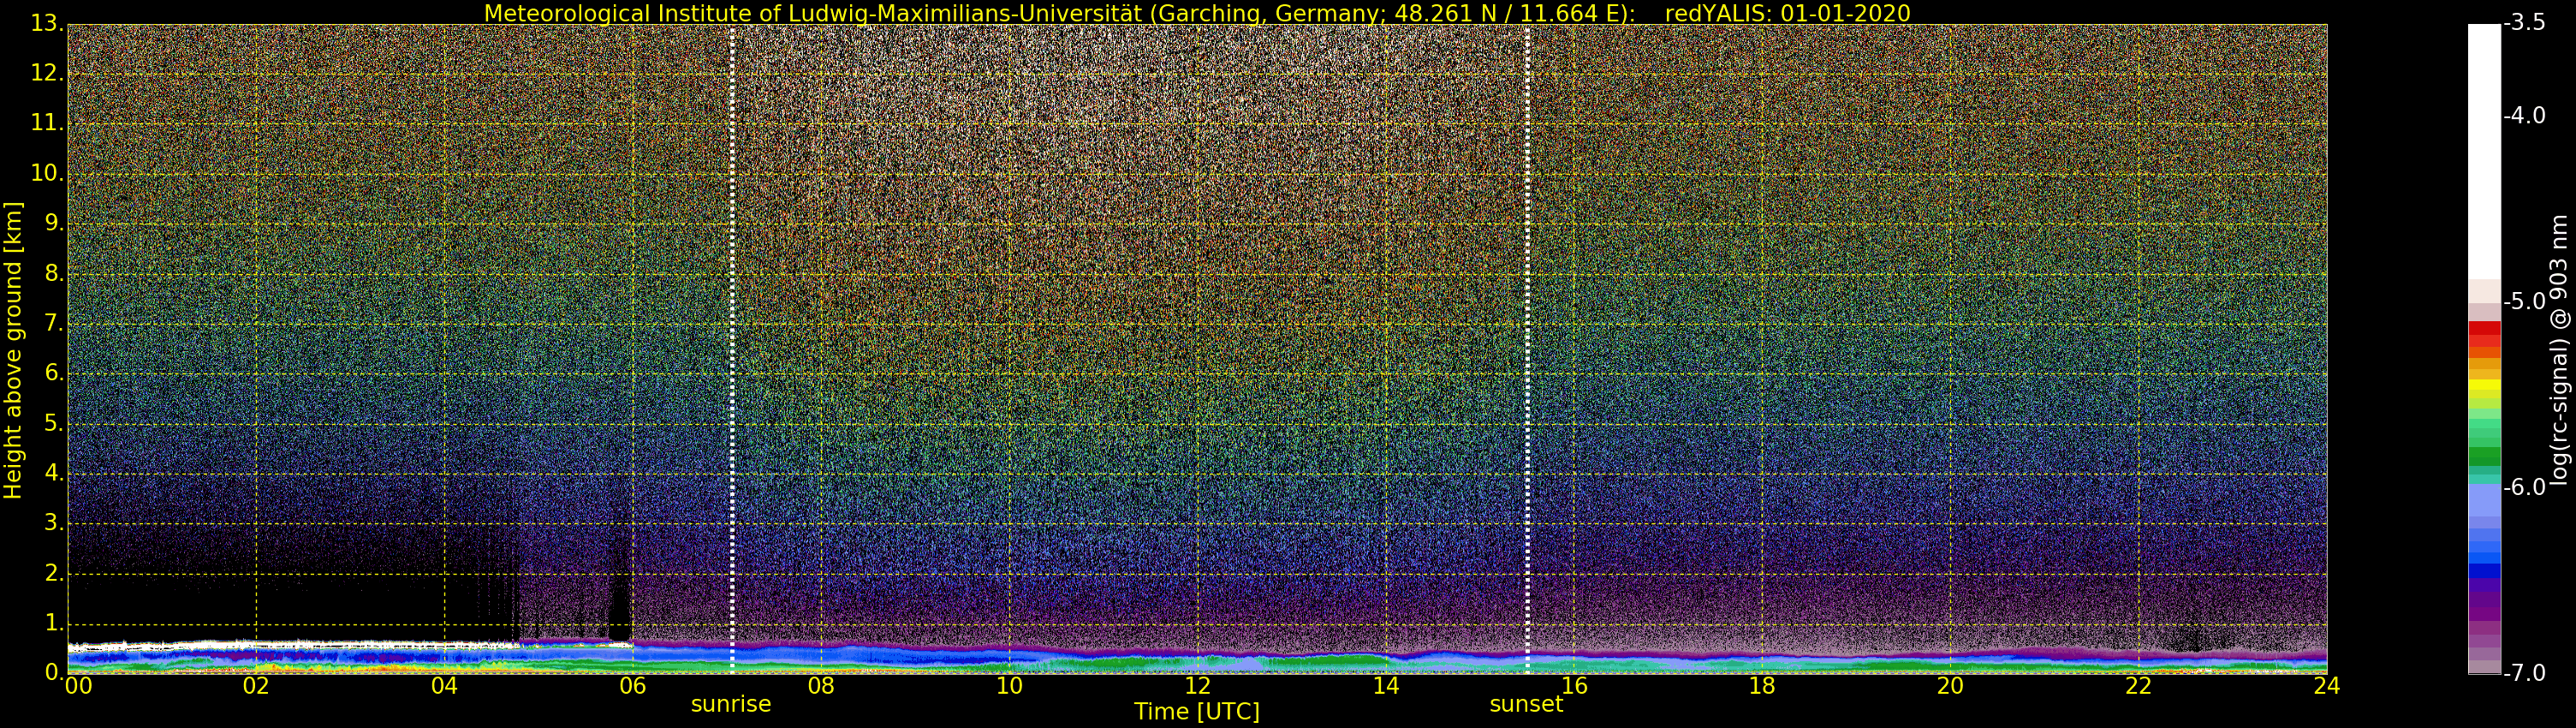Click the '-7.0' colorbar tick label
The height and width of the screenshot is (728, 2576).
pyautogui.click(x=2525, y=673)
